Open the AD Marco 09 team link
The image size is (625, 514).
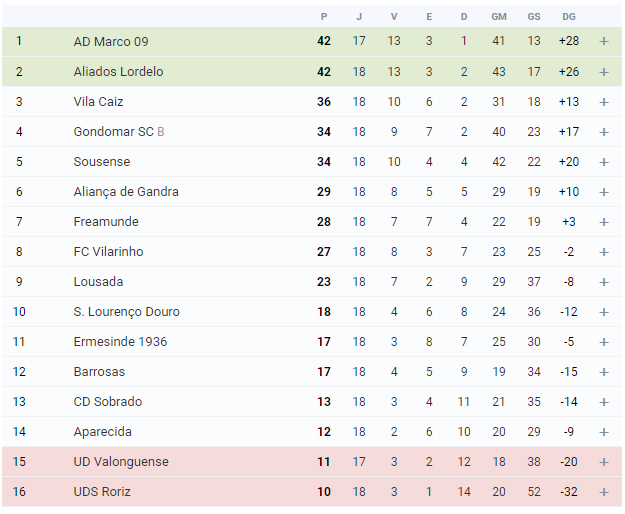pyautogui.click(x=111, y=41)
